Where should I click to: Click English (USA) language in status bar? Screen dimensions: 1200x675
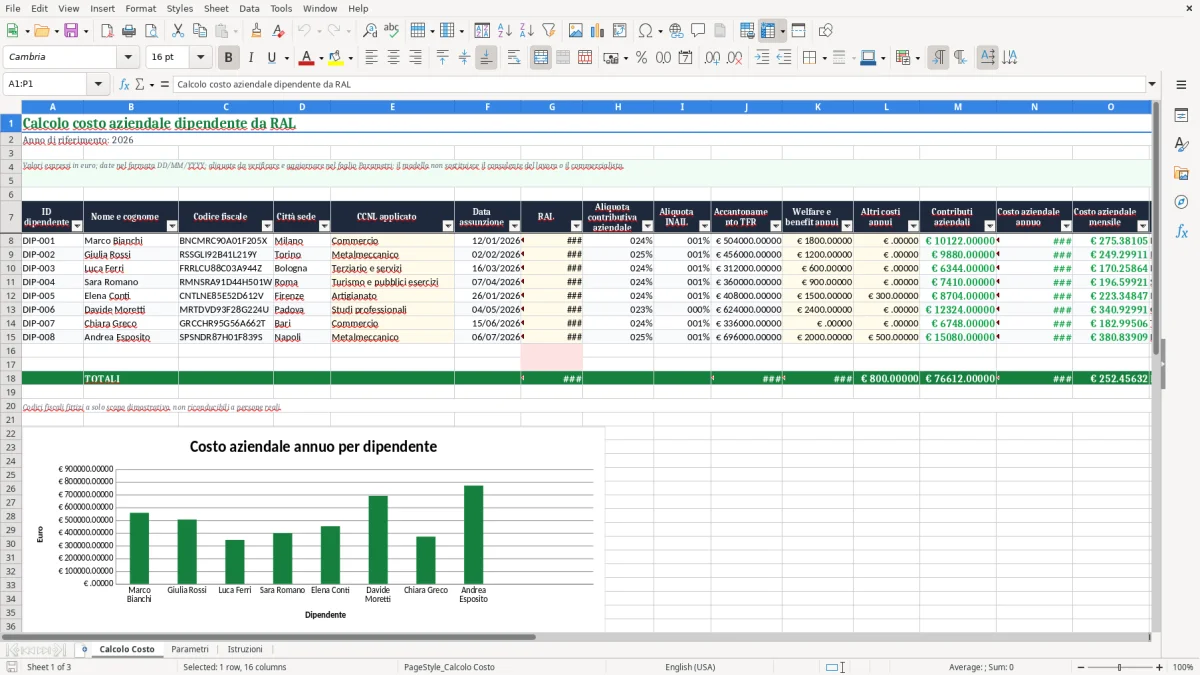[690, 667]
